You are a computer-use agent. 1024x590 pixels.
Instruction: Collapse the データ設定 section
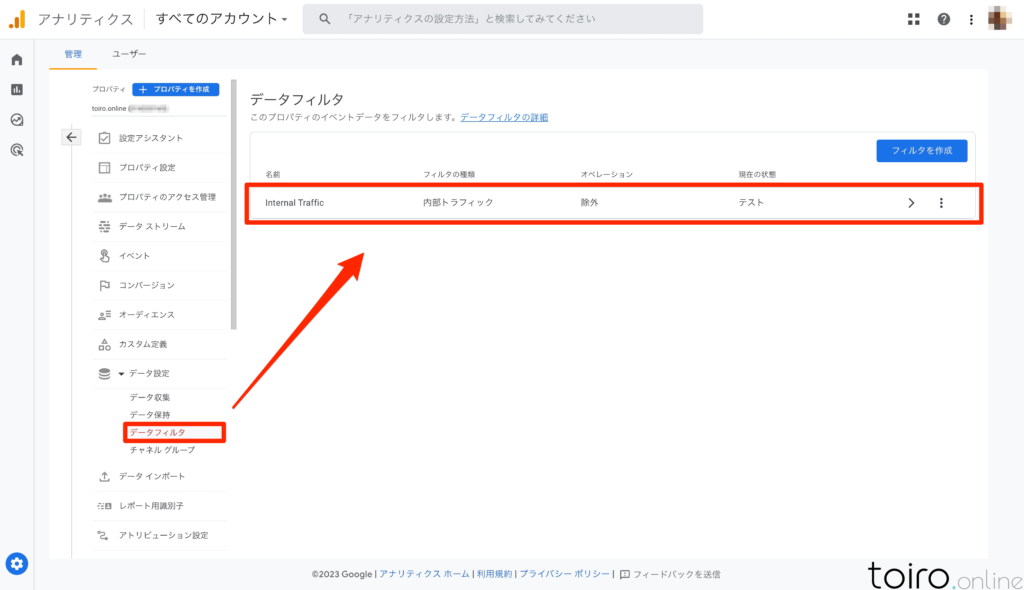[x=122, y=374]
